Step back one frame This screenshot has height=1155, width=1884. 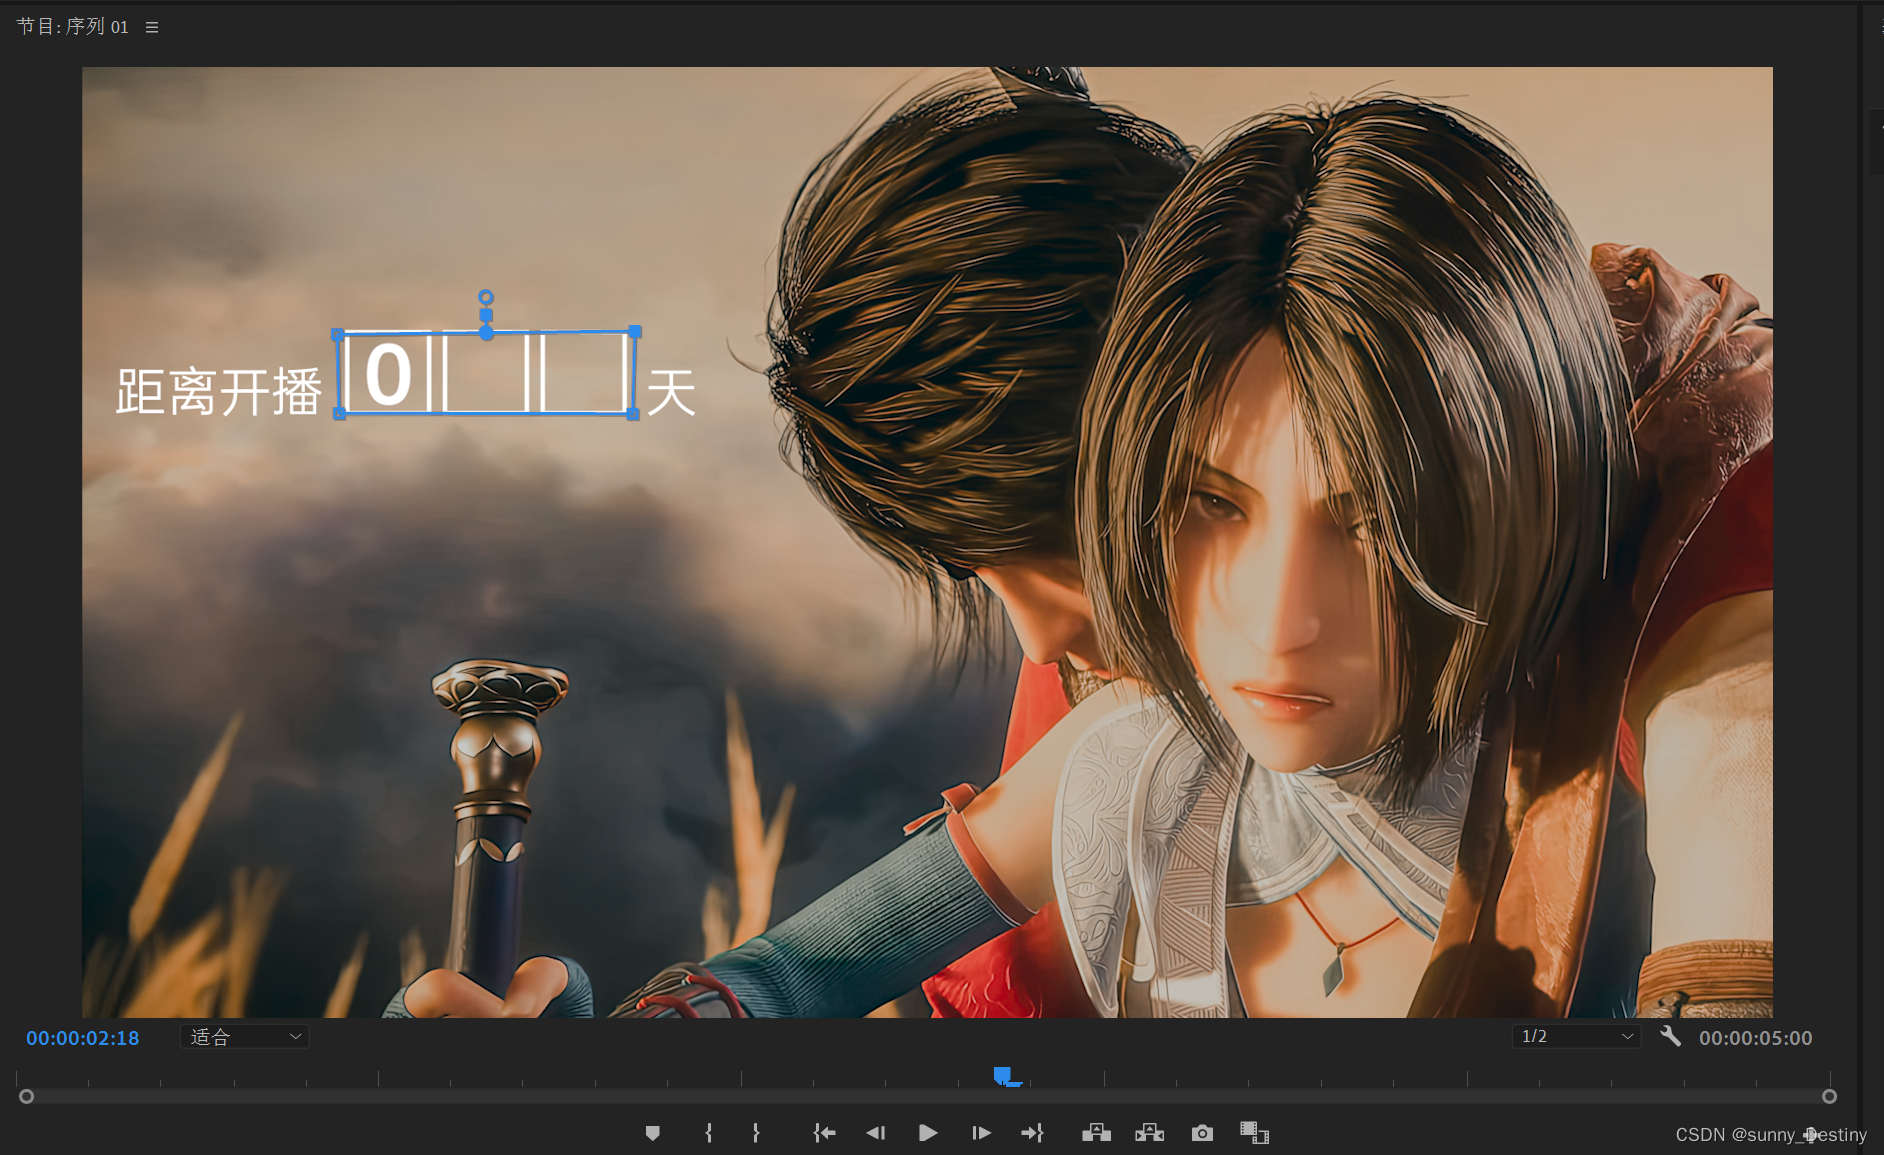tap(876, 1133)
